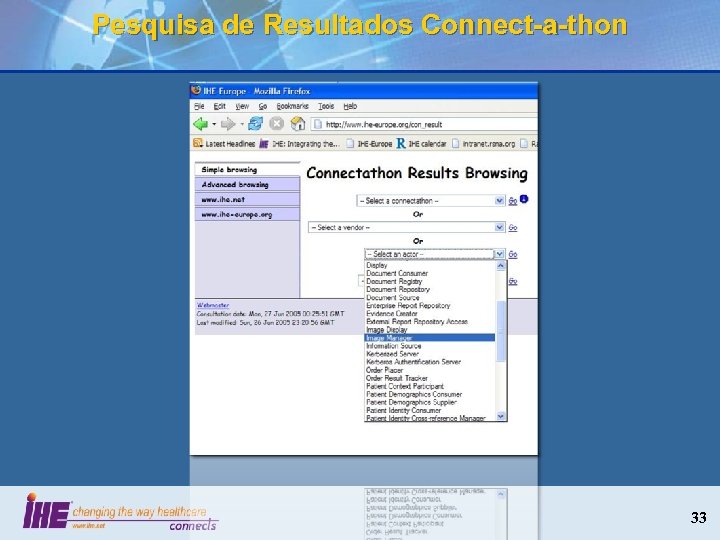Open the File menu
720x540 pixels.
[x=199, y=106]
